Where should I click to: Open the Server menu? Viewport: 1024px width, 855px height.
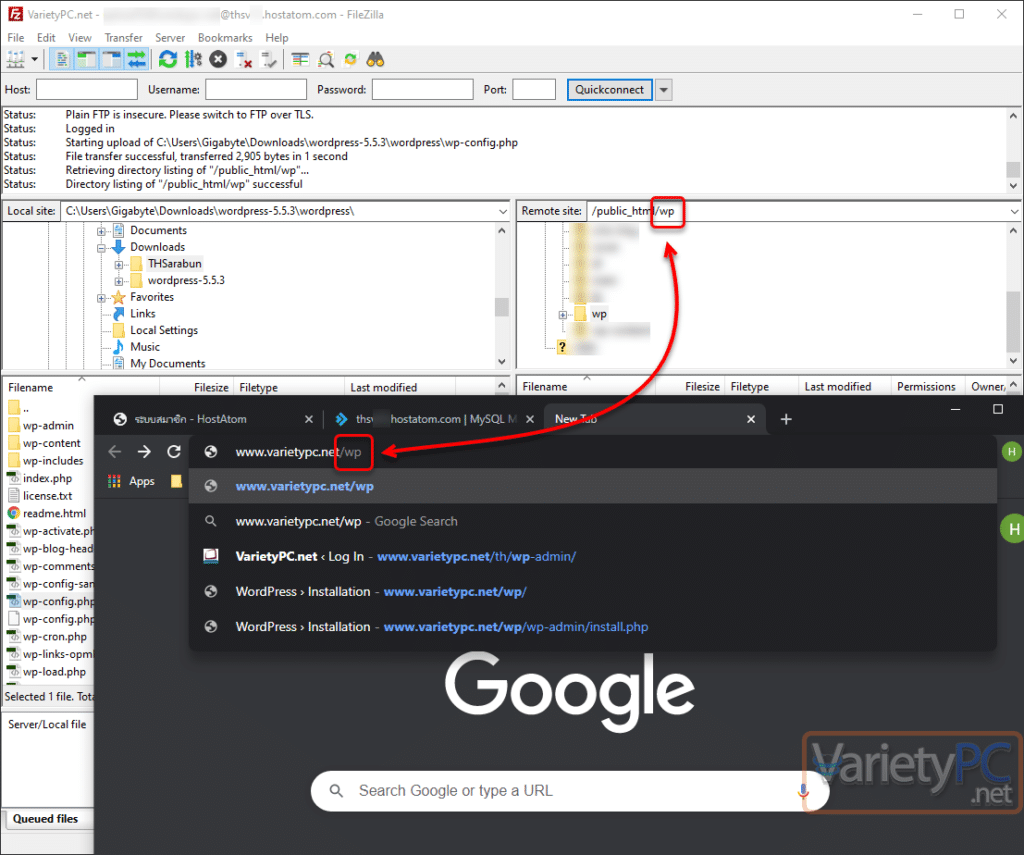(x=170, y=38)
